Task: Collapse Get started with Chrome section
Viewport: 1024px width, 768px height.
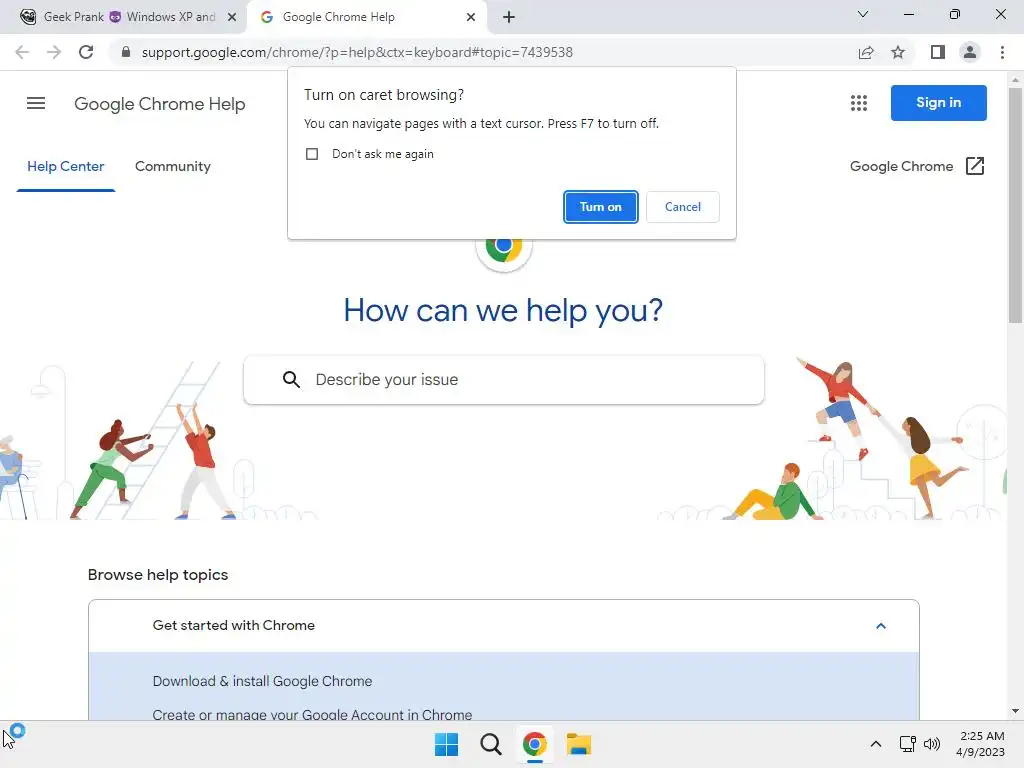Action: coord(881,626)
